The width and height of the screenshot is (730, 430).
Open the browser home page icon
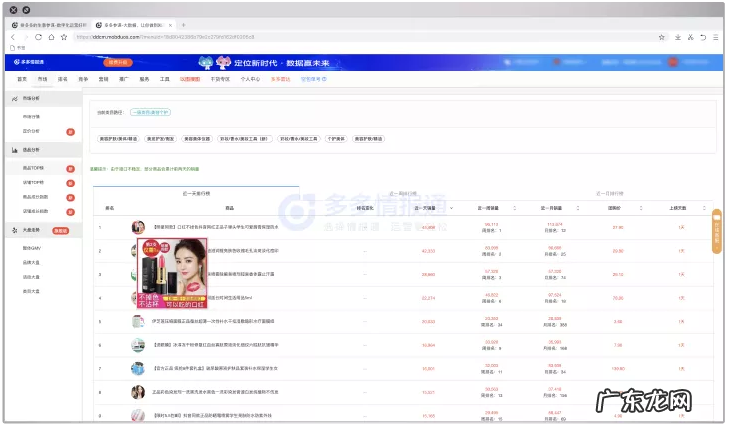pos(51,37)
